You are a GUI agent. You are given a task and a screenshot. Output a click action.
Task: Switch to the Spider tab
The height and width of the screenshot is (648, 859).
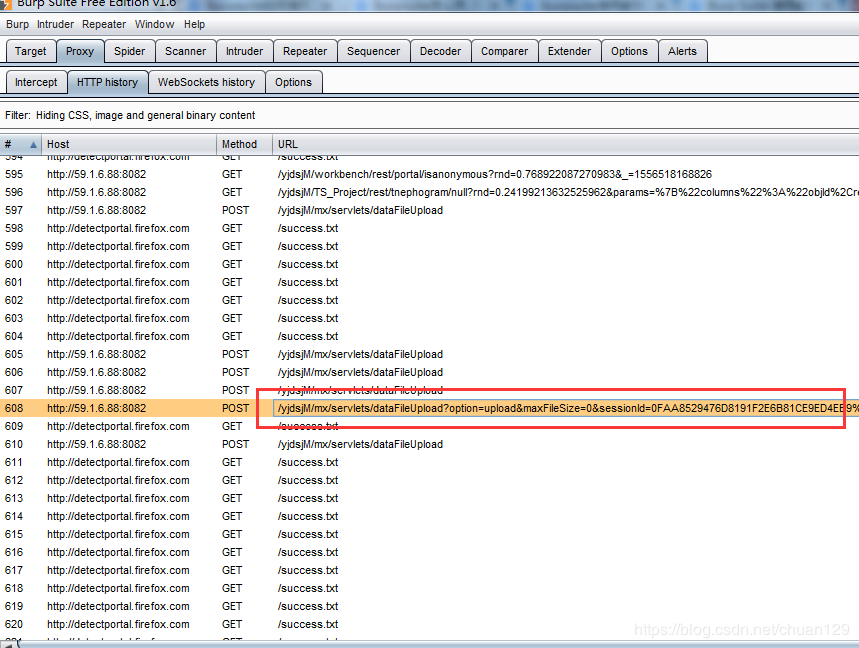tap(129, 51)
